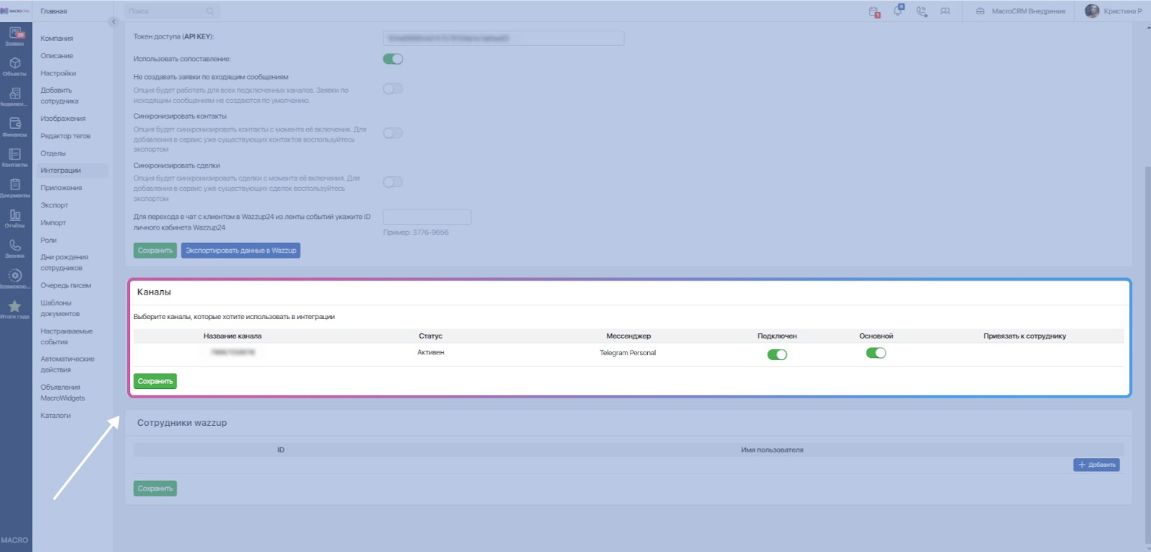This screenshot has width=1151, height=552.
Task: Select Интеграции in the settings menu
Action: 62,170
